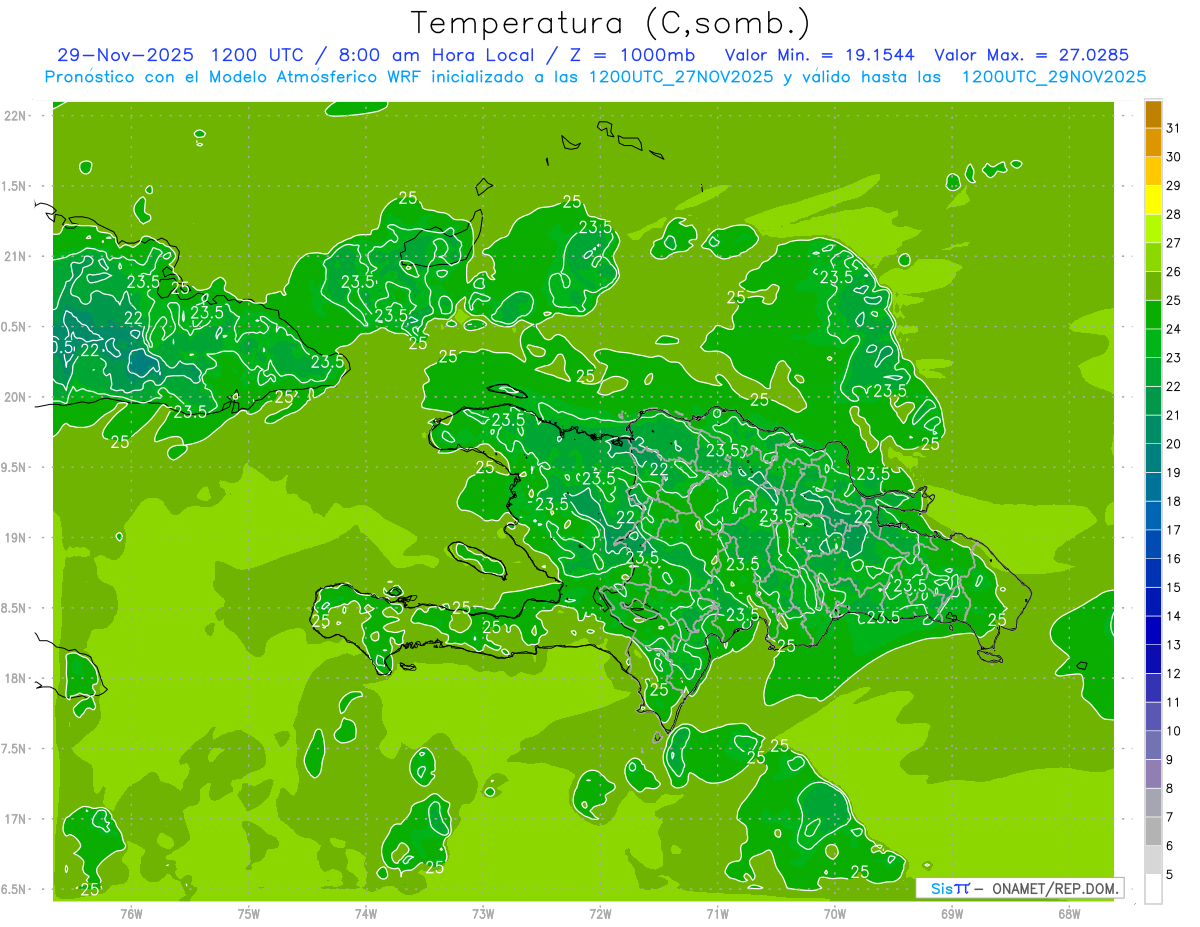Click the "19N" latitude axis label
1200x927 pixels.
click(x=16, y=538)
